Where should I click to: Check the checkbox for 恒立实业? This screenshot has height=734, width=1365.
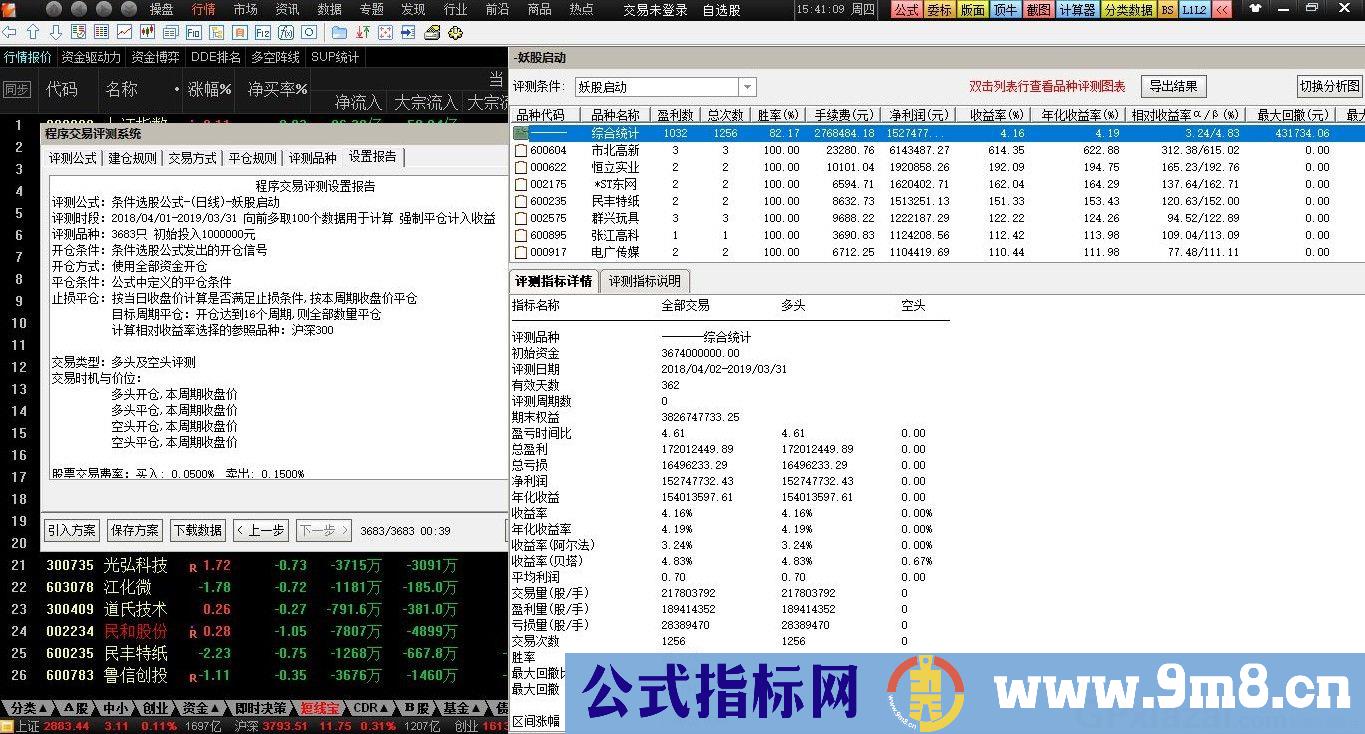522,169
